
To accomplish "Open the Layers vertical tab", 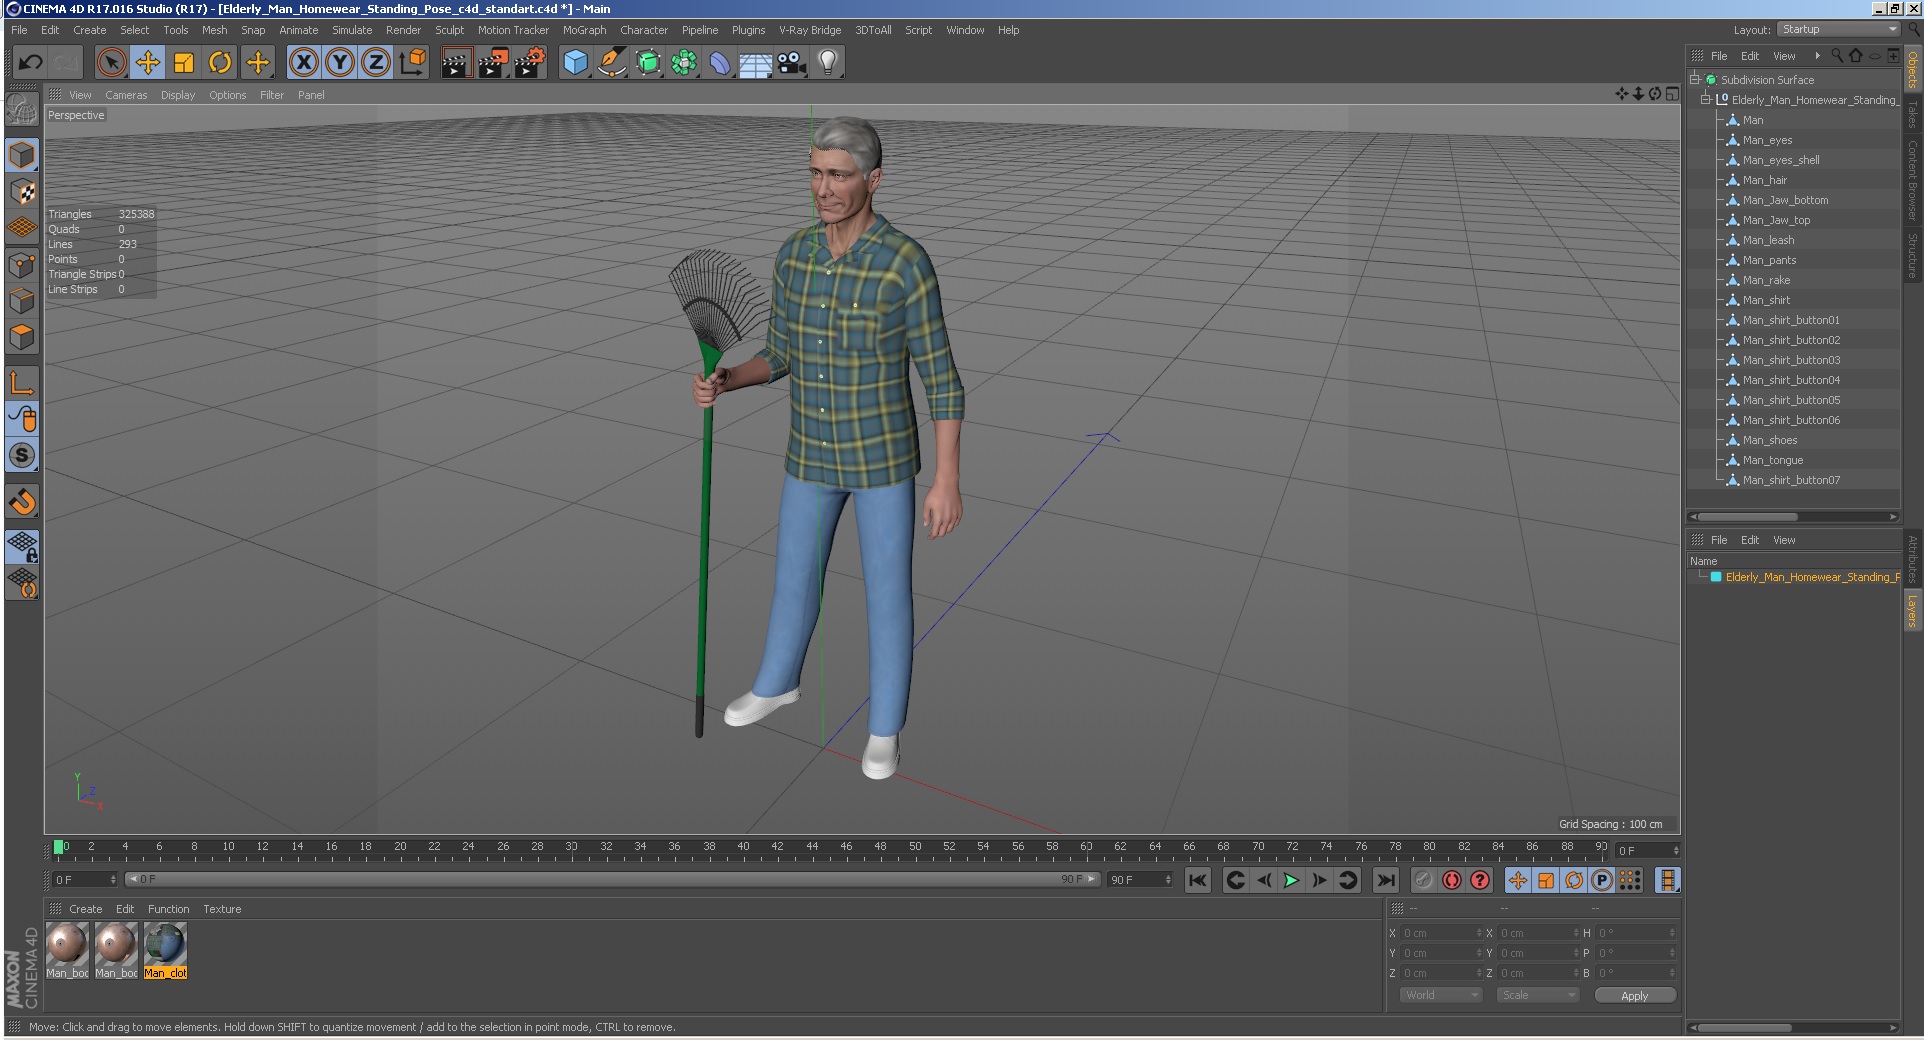I will tap(1912, 610).
